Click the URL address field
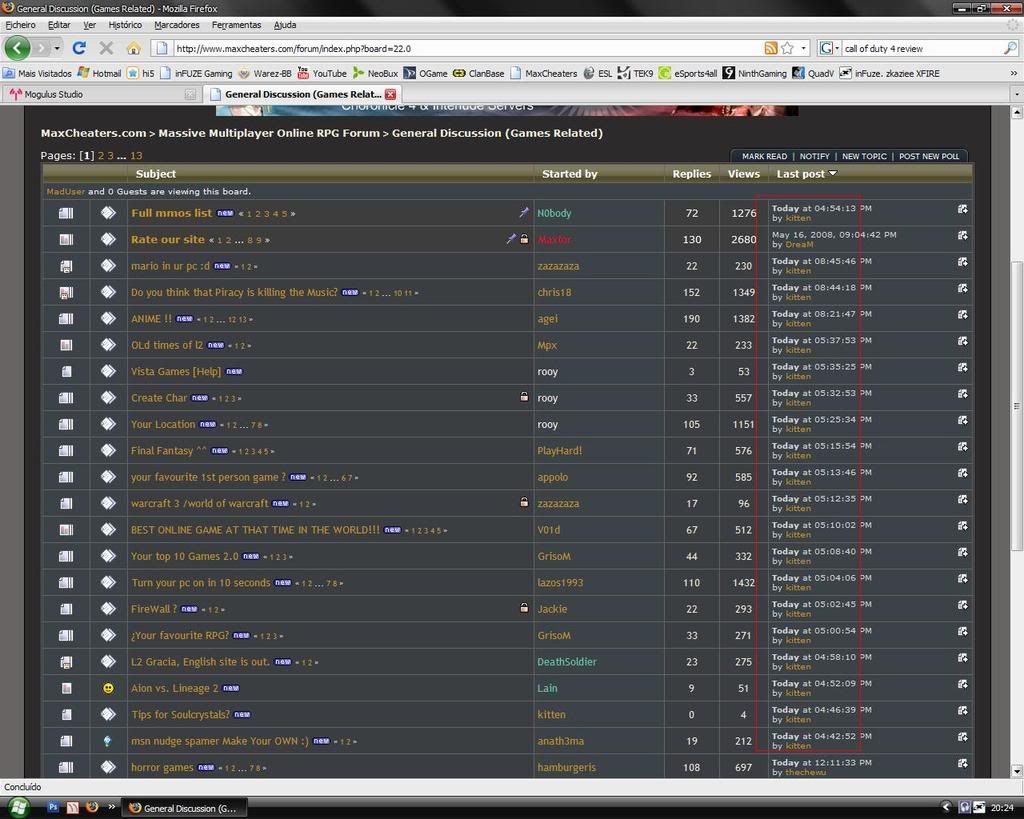Image resolution: width=1024 pixels, height=819 pixels. coord(460,48)
